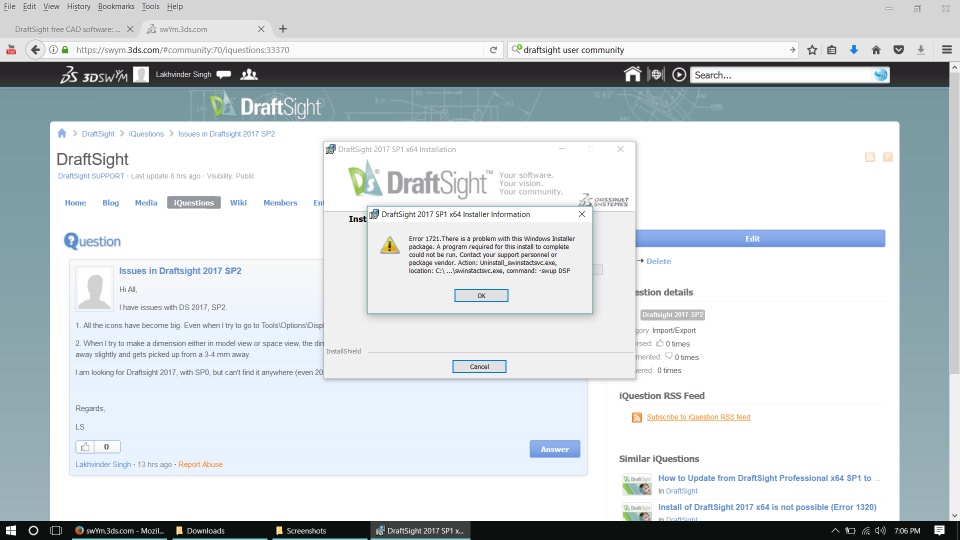This screenshot has height=540, width=960.
Task: Reload the current page
Action: tap(493, 50)
